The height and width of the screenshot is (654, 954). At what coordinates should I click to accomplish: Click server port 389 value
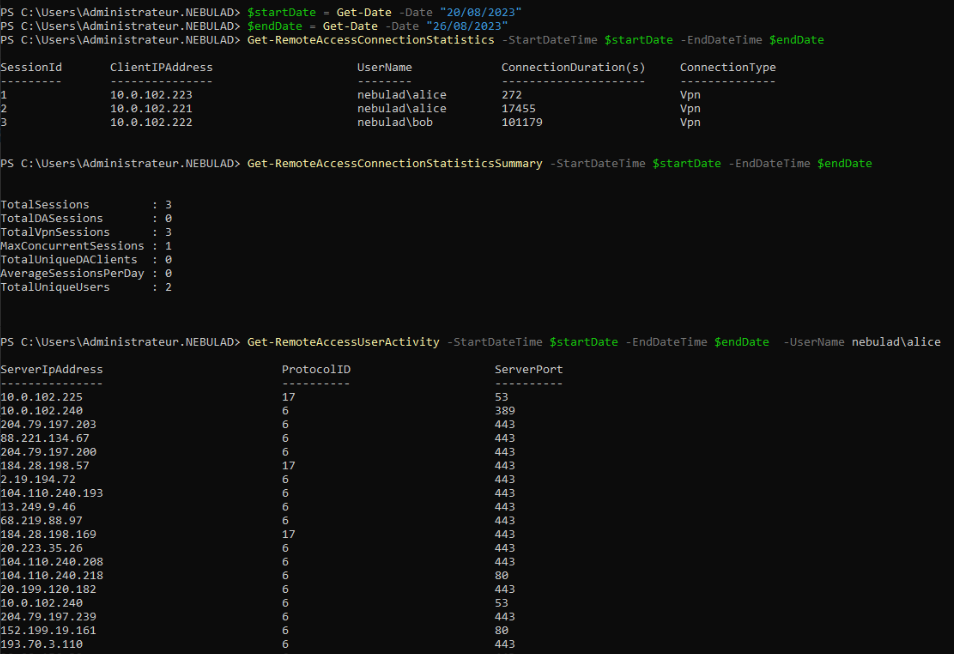click(x=505, y=411)
